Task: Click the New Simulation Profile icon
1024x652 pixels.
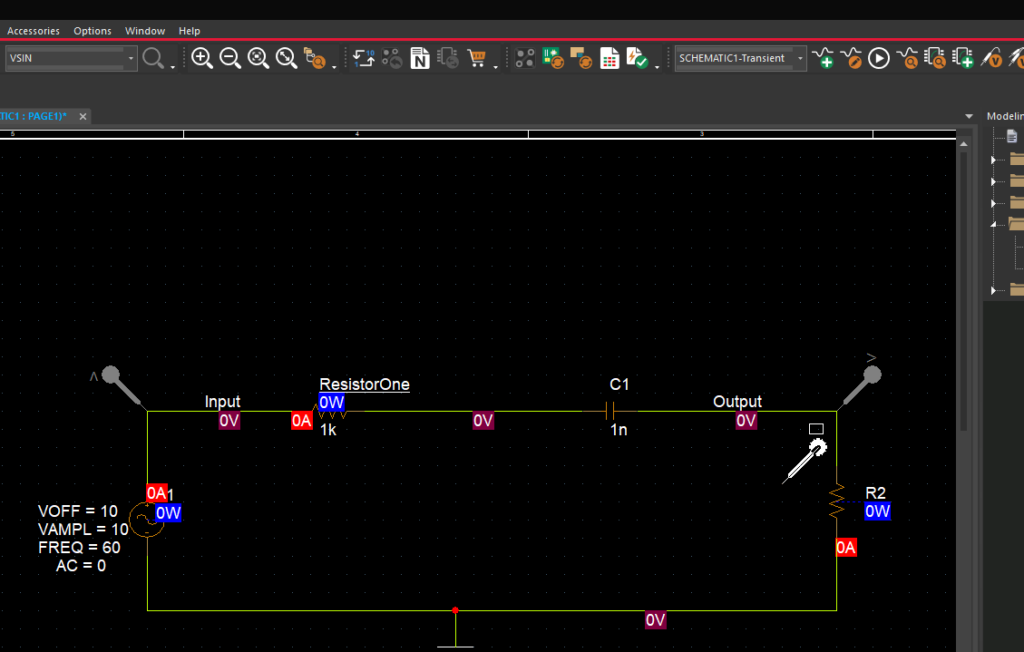Action: [x=824, y=58]
